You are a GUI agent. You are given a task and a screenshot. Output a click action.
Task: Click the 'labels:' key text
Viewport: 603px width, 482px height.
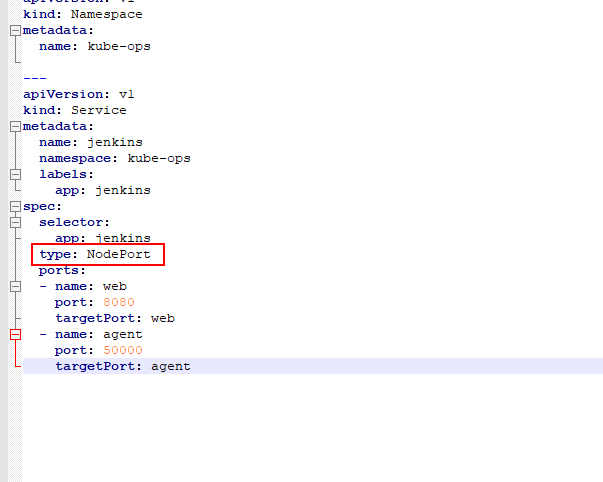pyautogui.click(x=67, y=175)
